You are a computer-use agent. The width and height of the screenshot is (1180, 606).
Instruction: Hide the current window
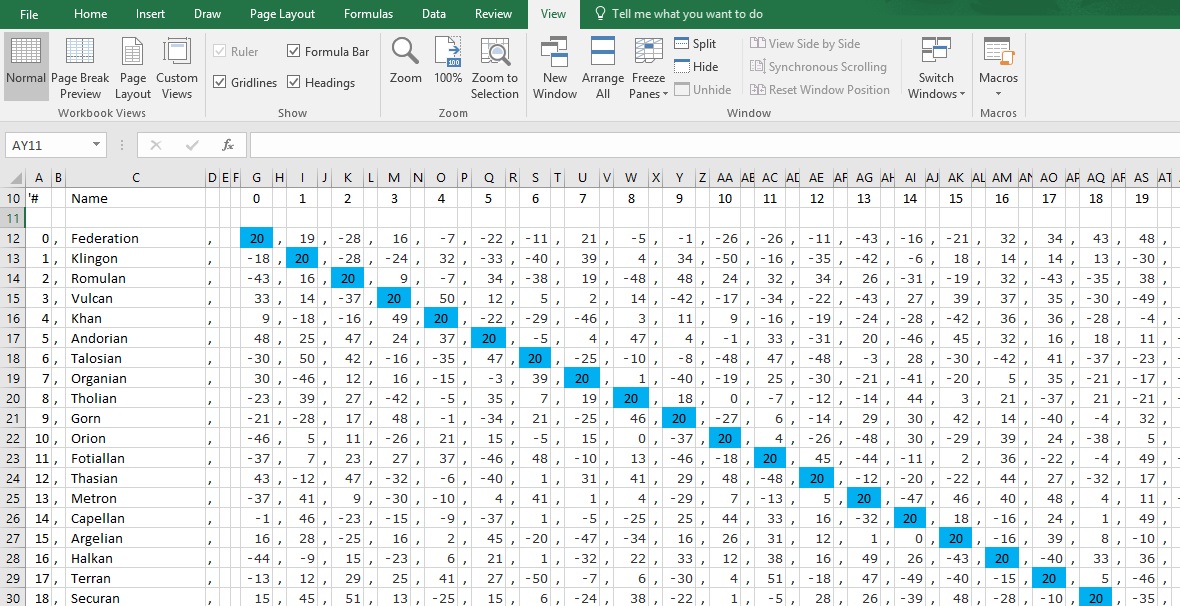[x=696, y=66]
